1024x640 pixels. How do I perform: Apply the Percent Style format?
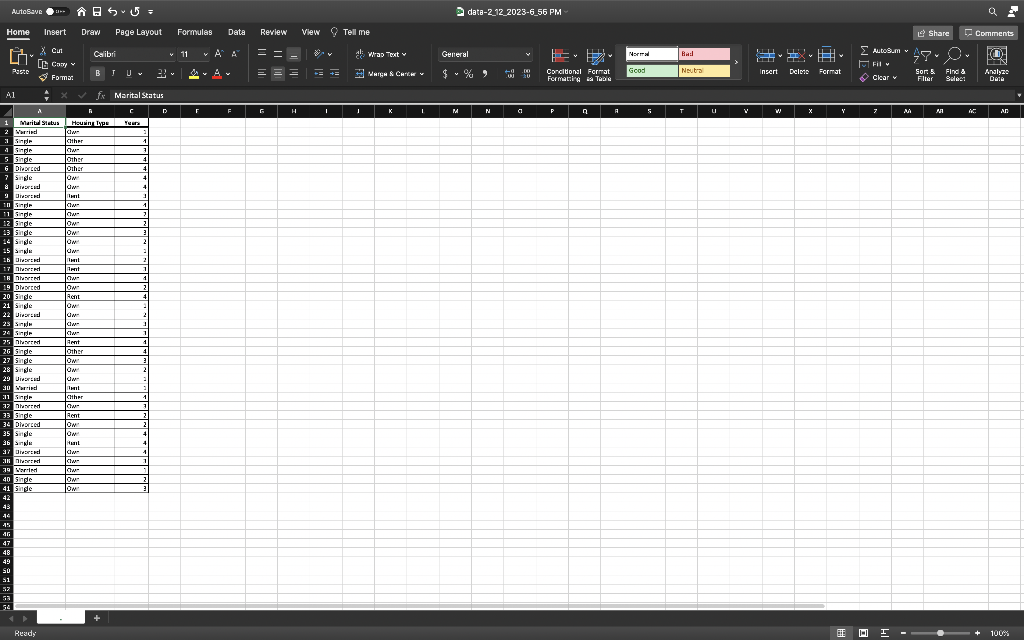point(466,73)
